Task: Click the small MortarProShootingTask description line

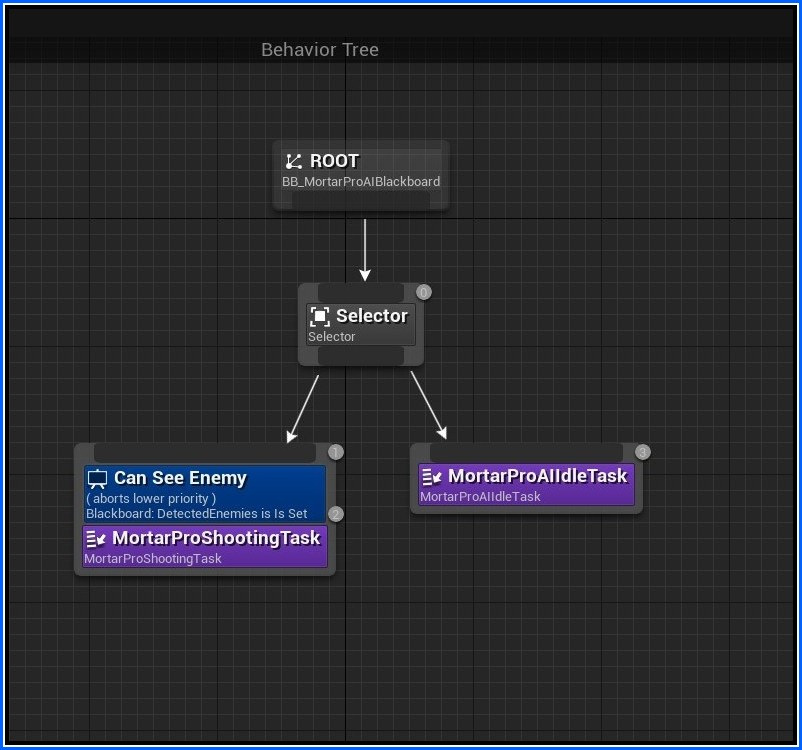Action: (x=153, y=559)
